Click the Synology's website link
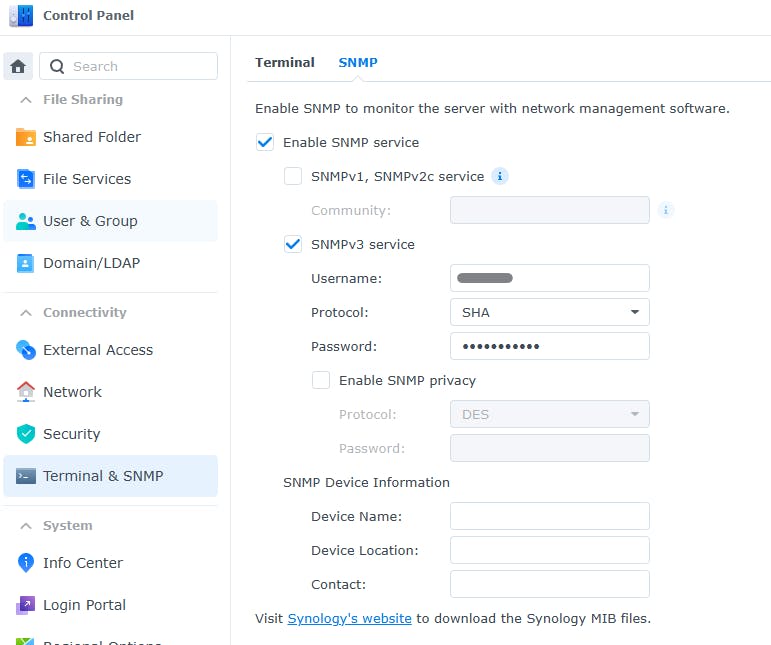Screen dimensions: 771x645 [x=349, y=618]
